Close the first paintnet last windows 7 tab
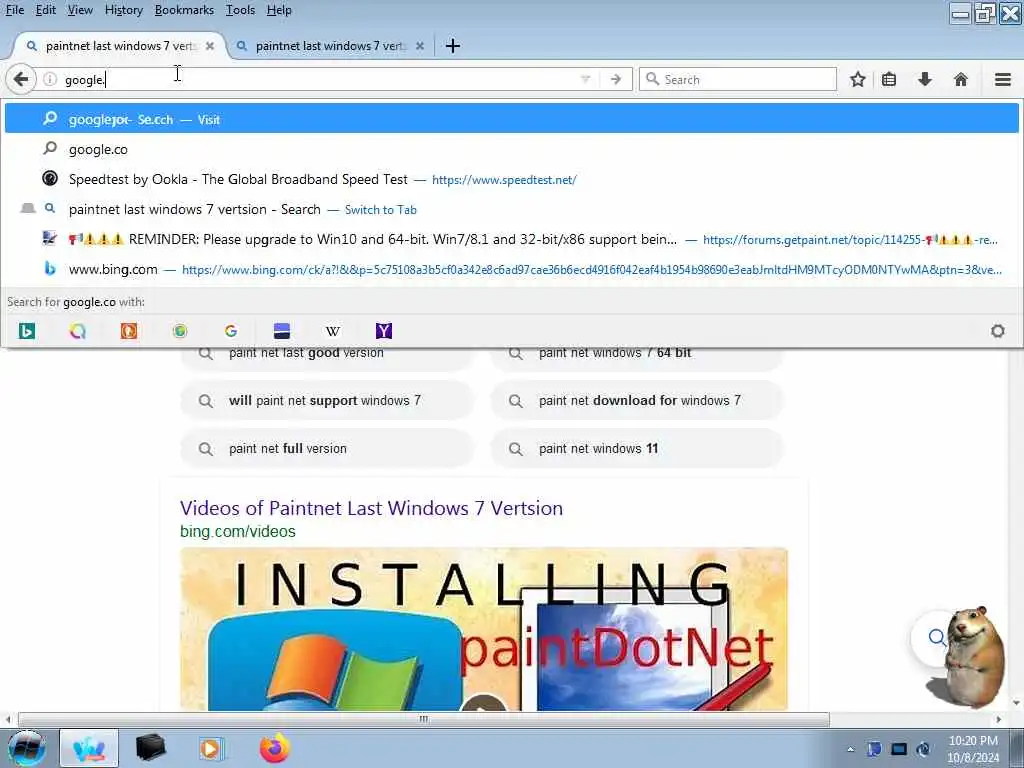Viewport: 1024px width, 768px height. click(210, 46)
